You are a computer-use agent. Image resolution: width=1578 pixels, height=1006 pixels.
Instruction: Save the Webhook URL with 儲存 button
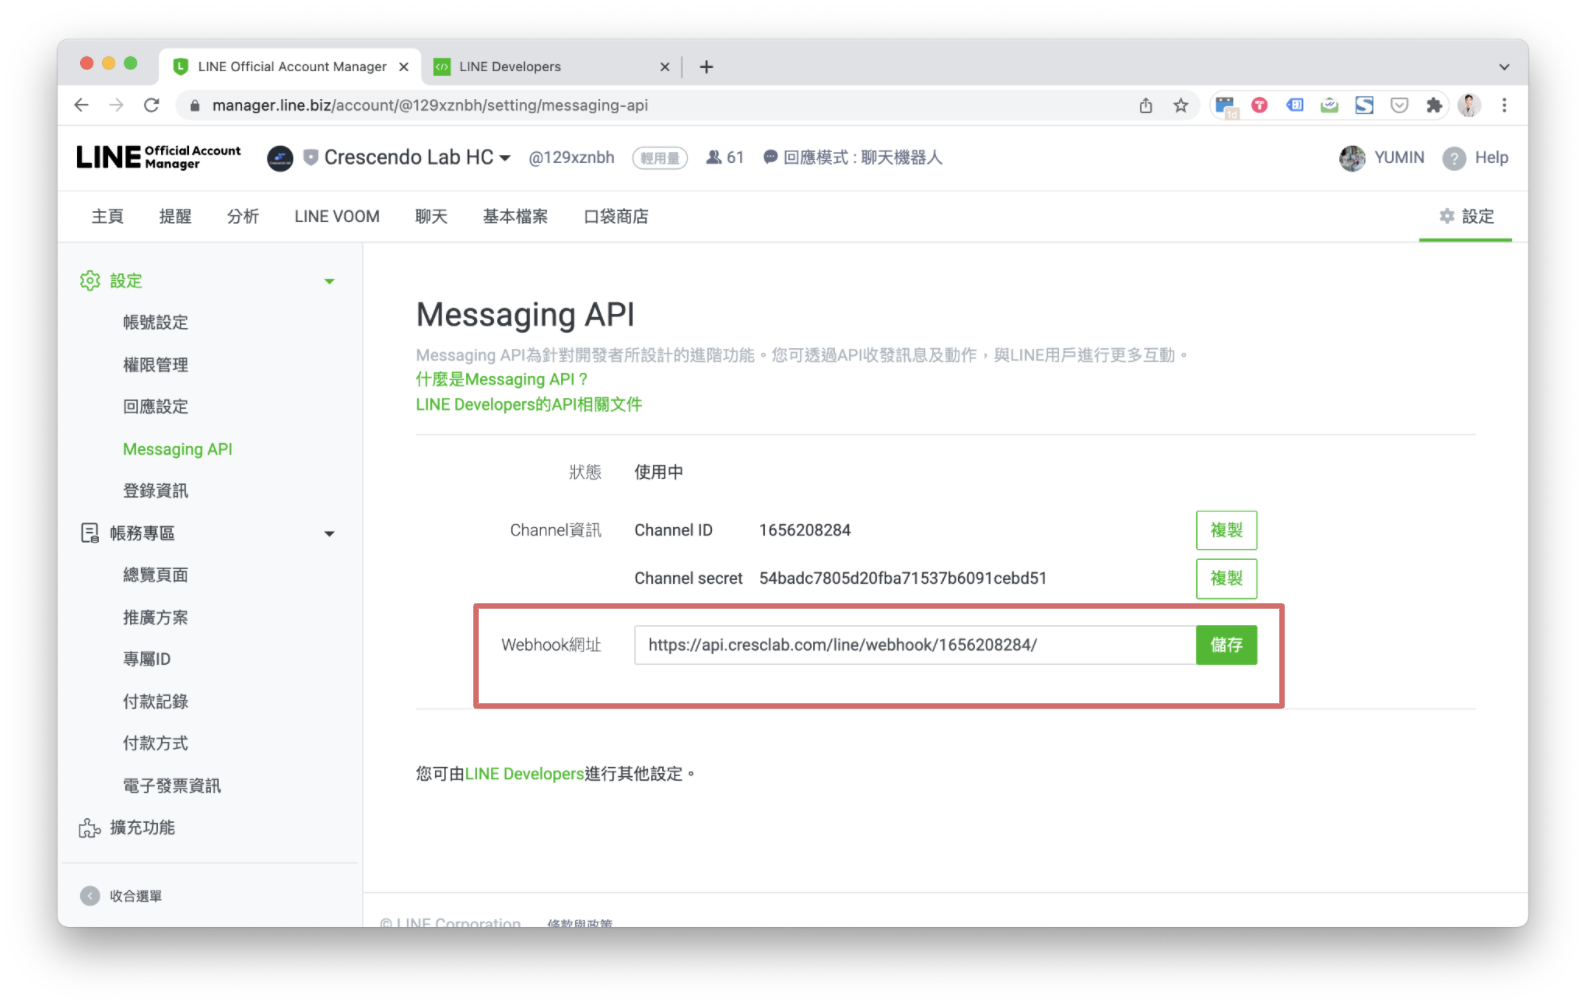[1226, 645]
